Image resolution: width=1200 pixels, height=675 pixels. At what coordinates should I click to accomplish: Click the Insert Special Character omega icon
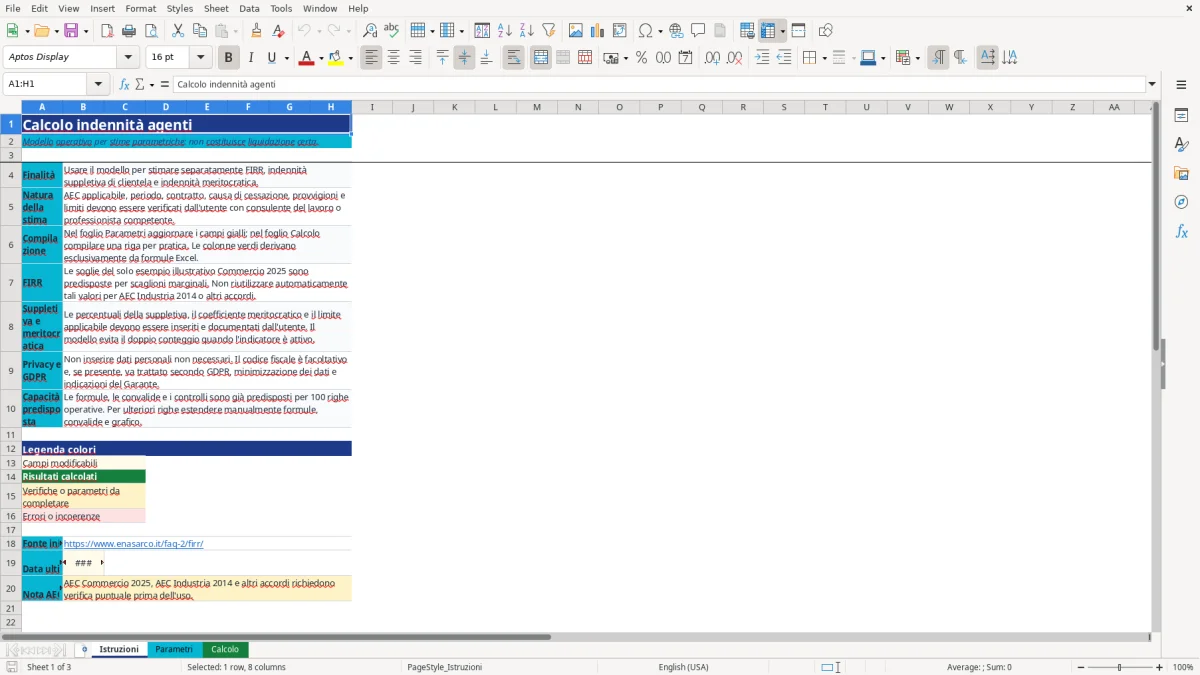(x=646, y=31)
